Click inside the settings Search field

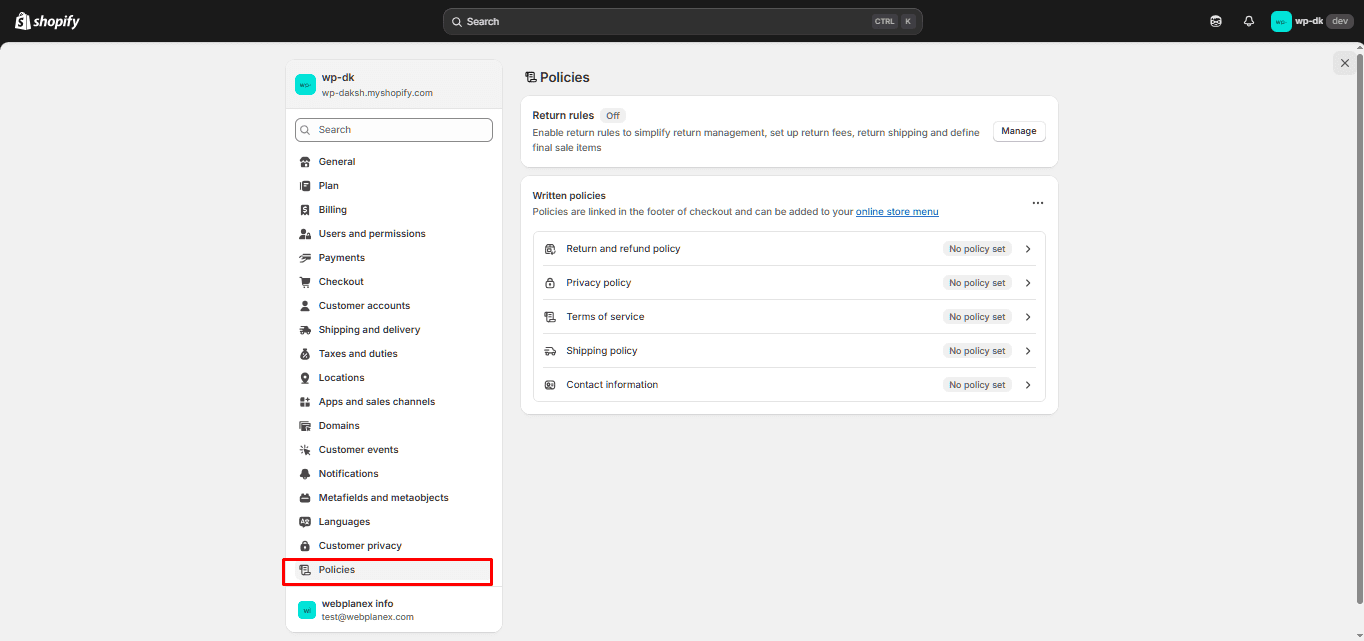pos(393,129)
